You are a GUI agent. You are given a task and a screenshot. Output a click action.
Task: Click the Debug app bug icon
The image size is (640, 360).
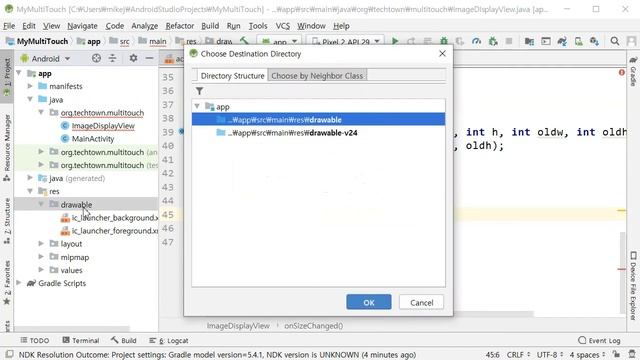(x=444, y=41)
